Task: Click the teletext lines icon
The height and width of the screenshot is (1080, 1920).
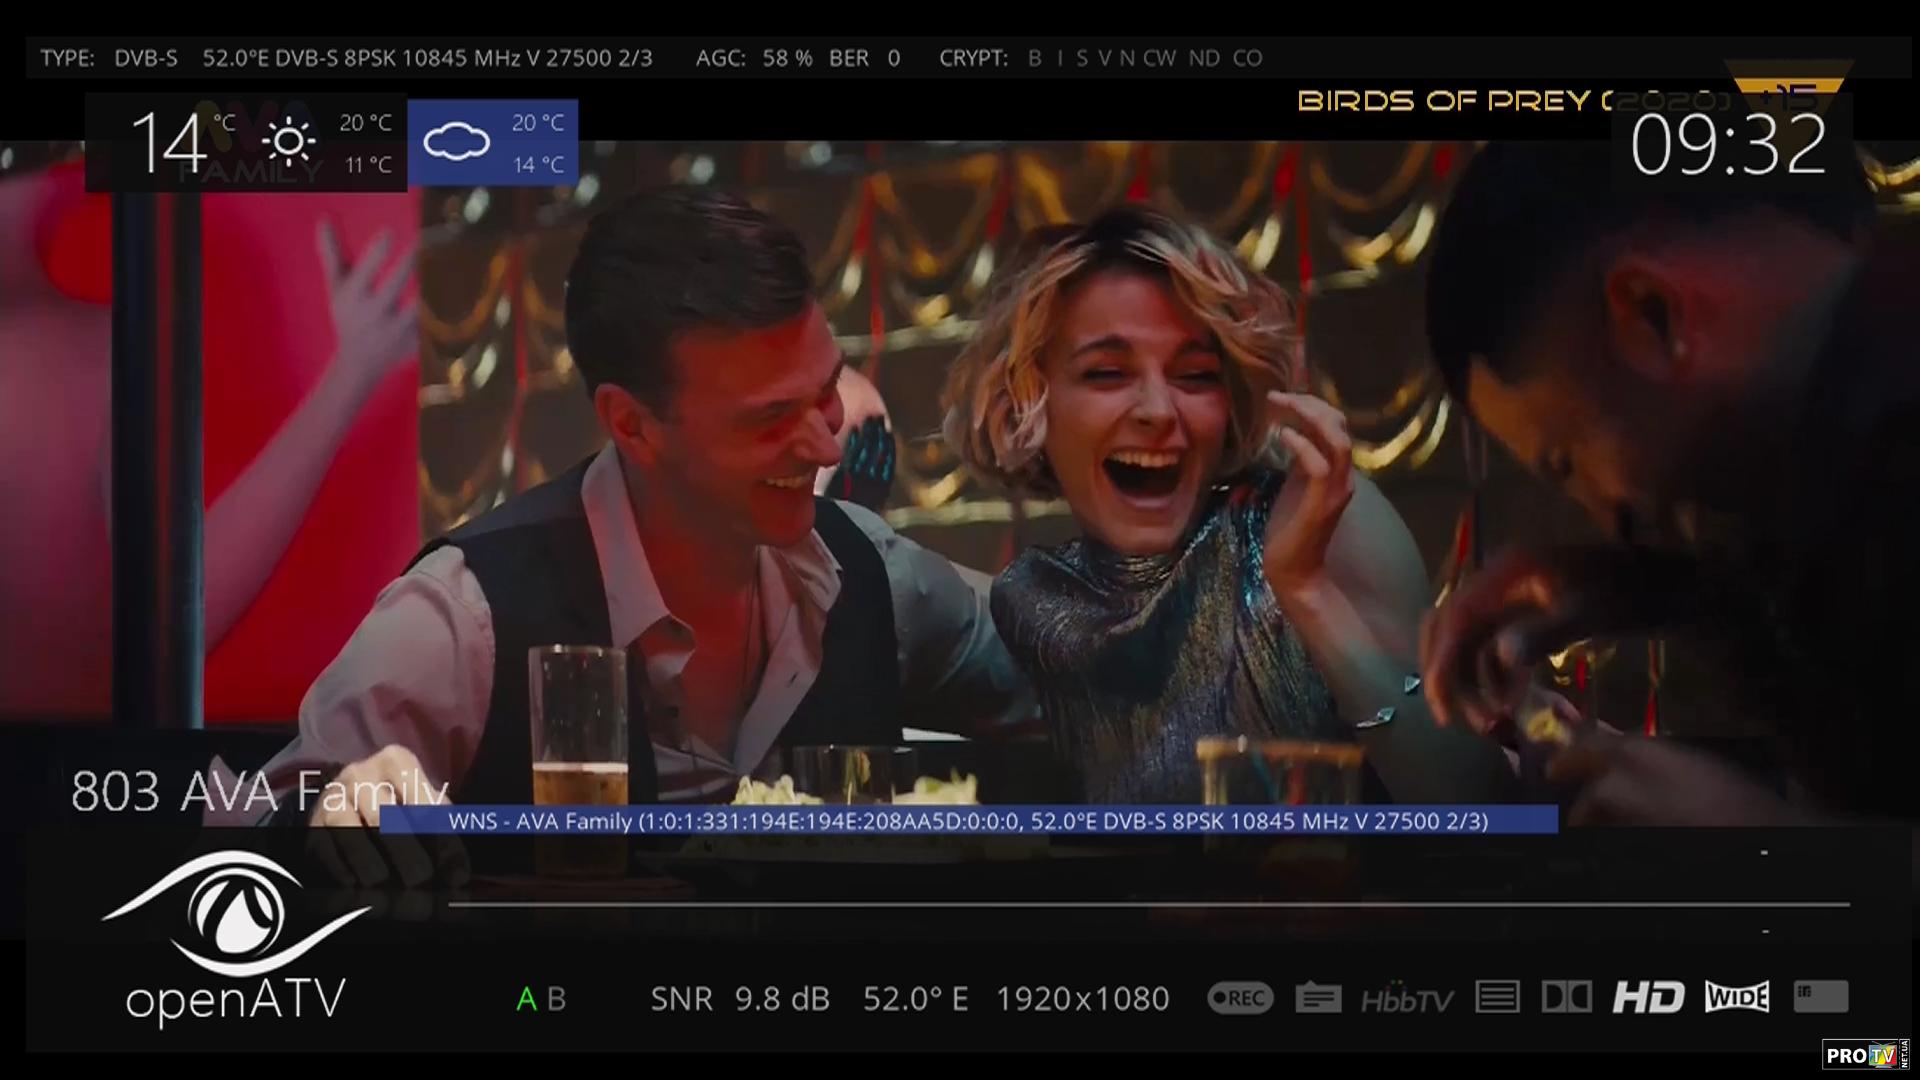Action: click(1497, 997)
